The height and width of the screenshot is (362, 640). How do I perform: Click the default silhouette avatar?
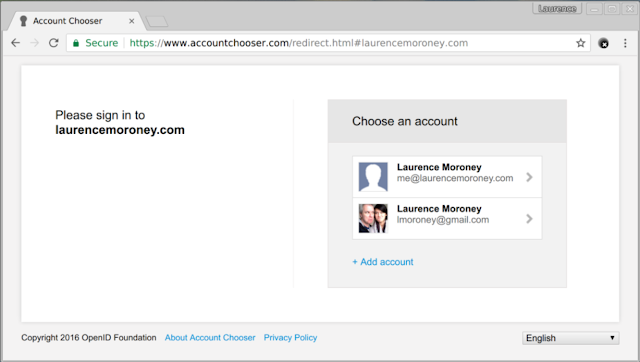(373, 177)
